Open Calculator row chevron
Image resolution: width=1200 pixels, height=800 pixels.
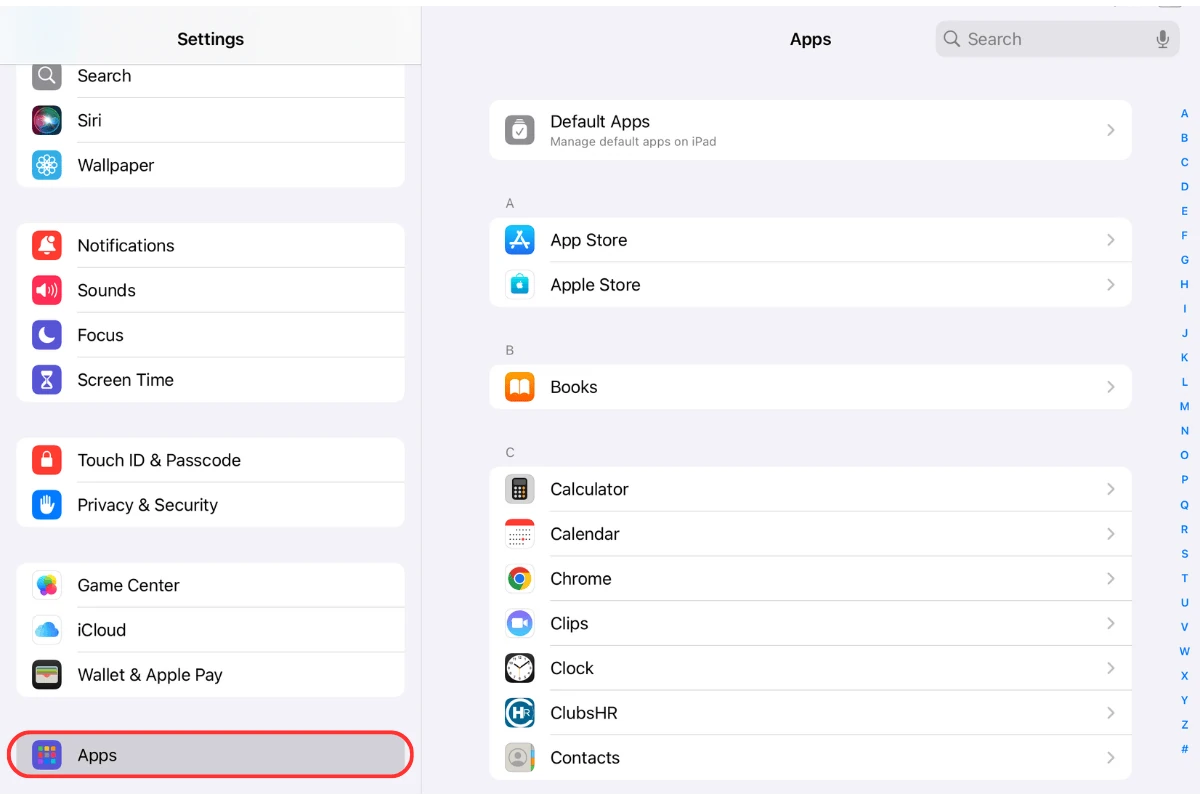pyautogui.click(x=1111, y=489)
